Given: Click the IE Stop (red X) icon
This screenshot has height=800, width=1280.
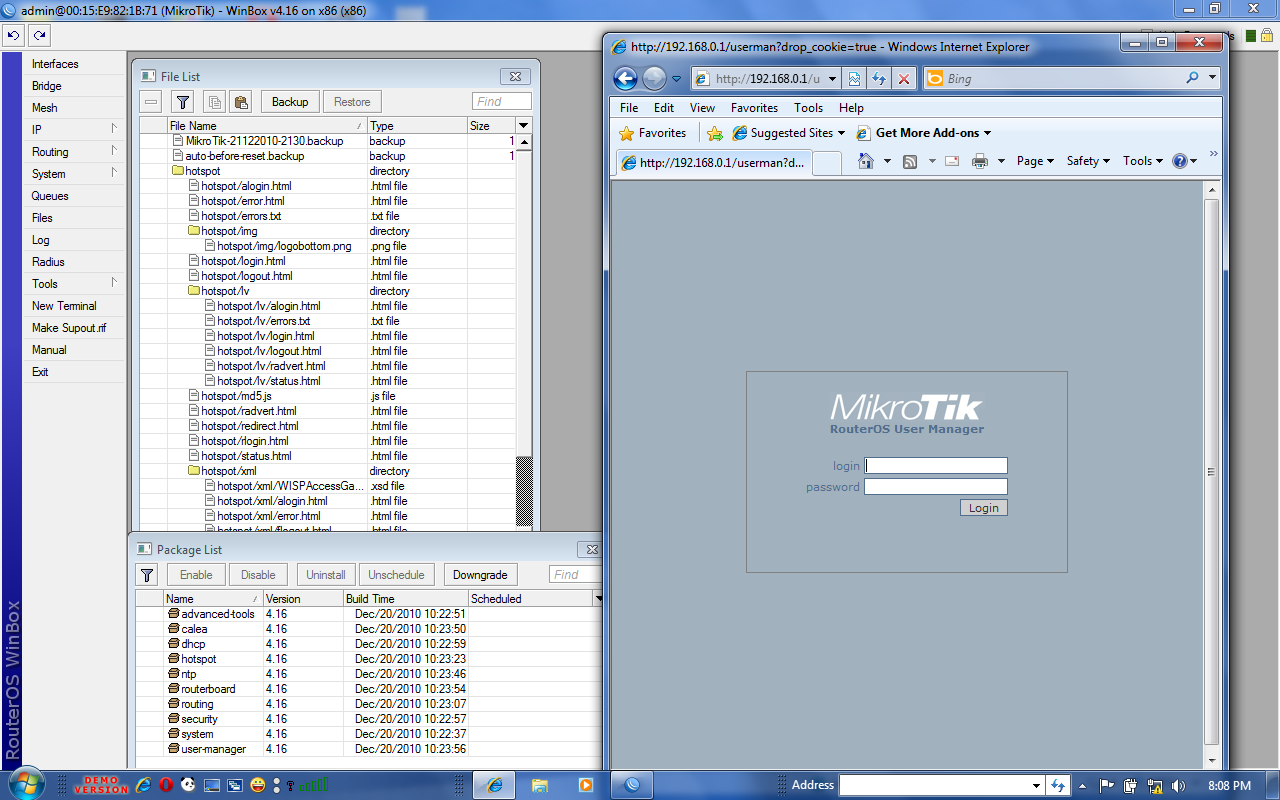Looking at the screenshot, I should (904, 79).
